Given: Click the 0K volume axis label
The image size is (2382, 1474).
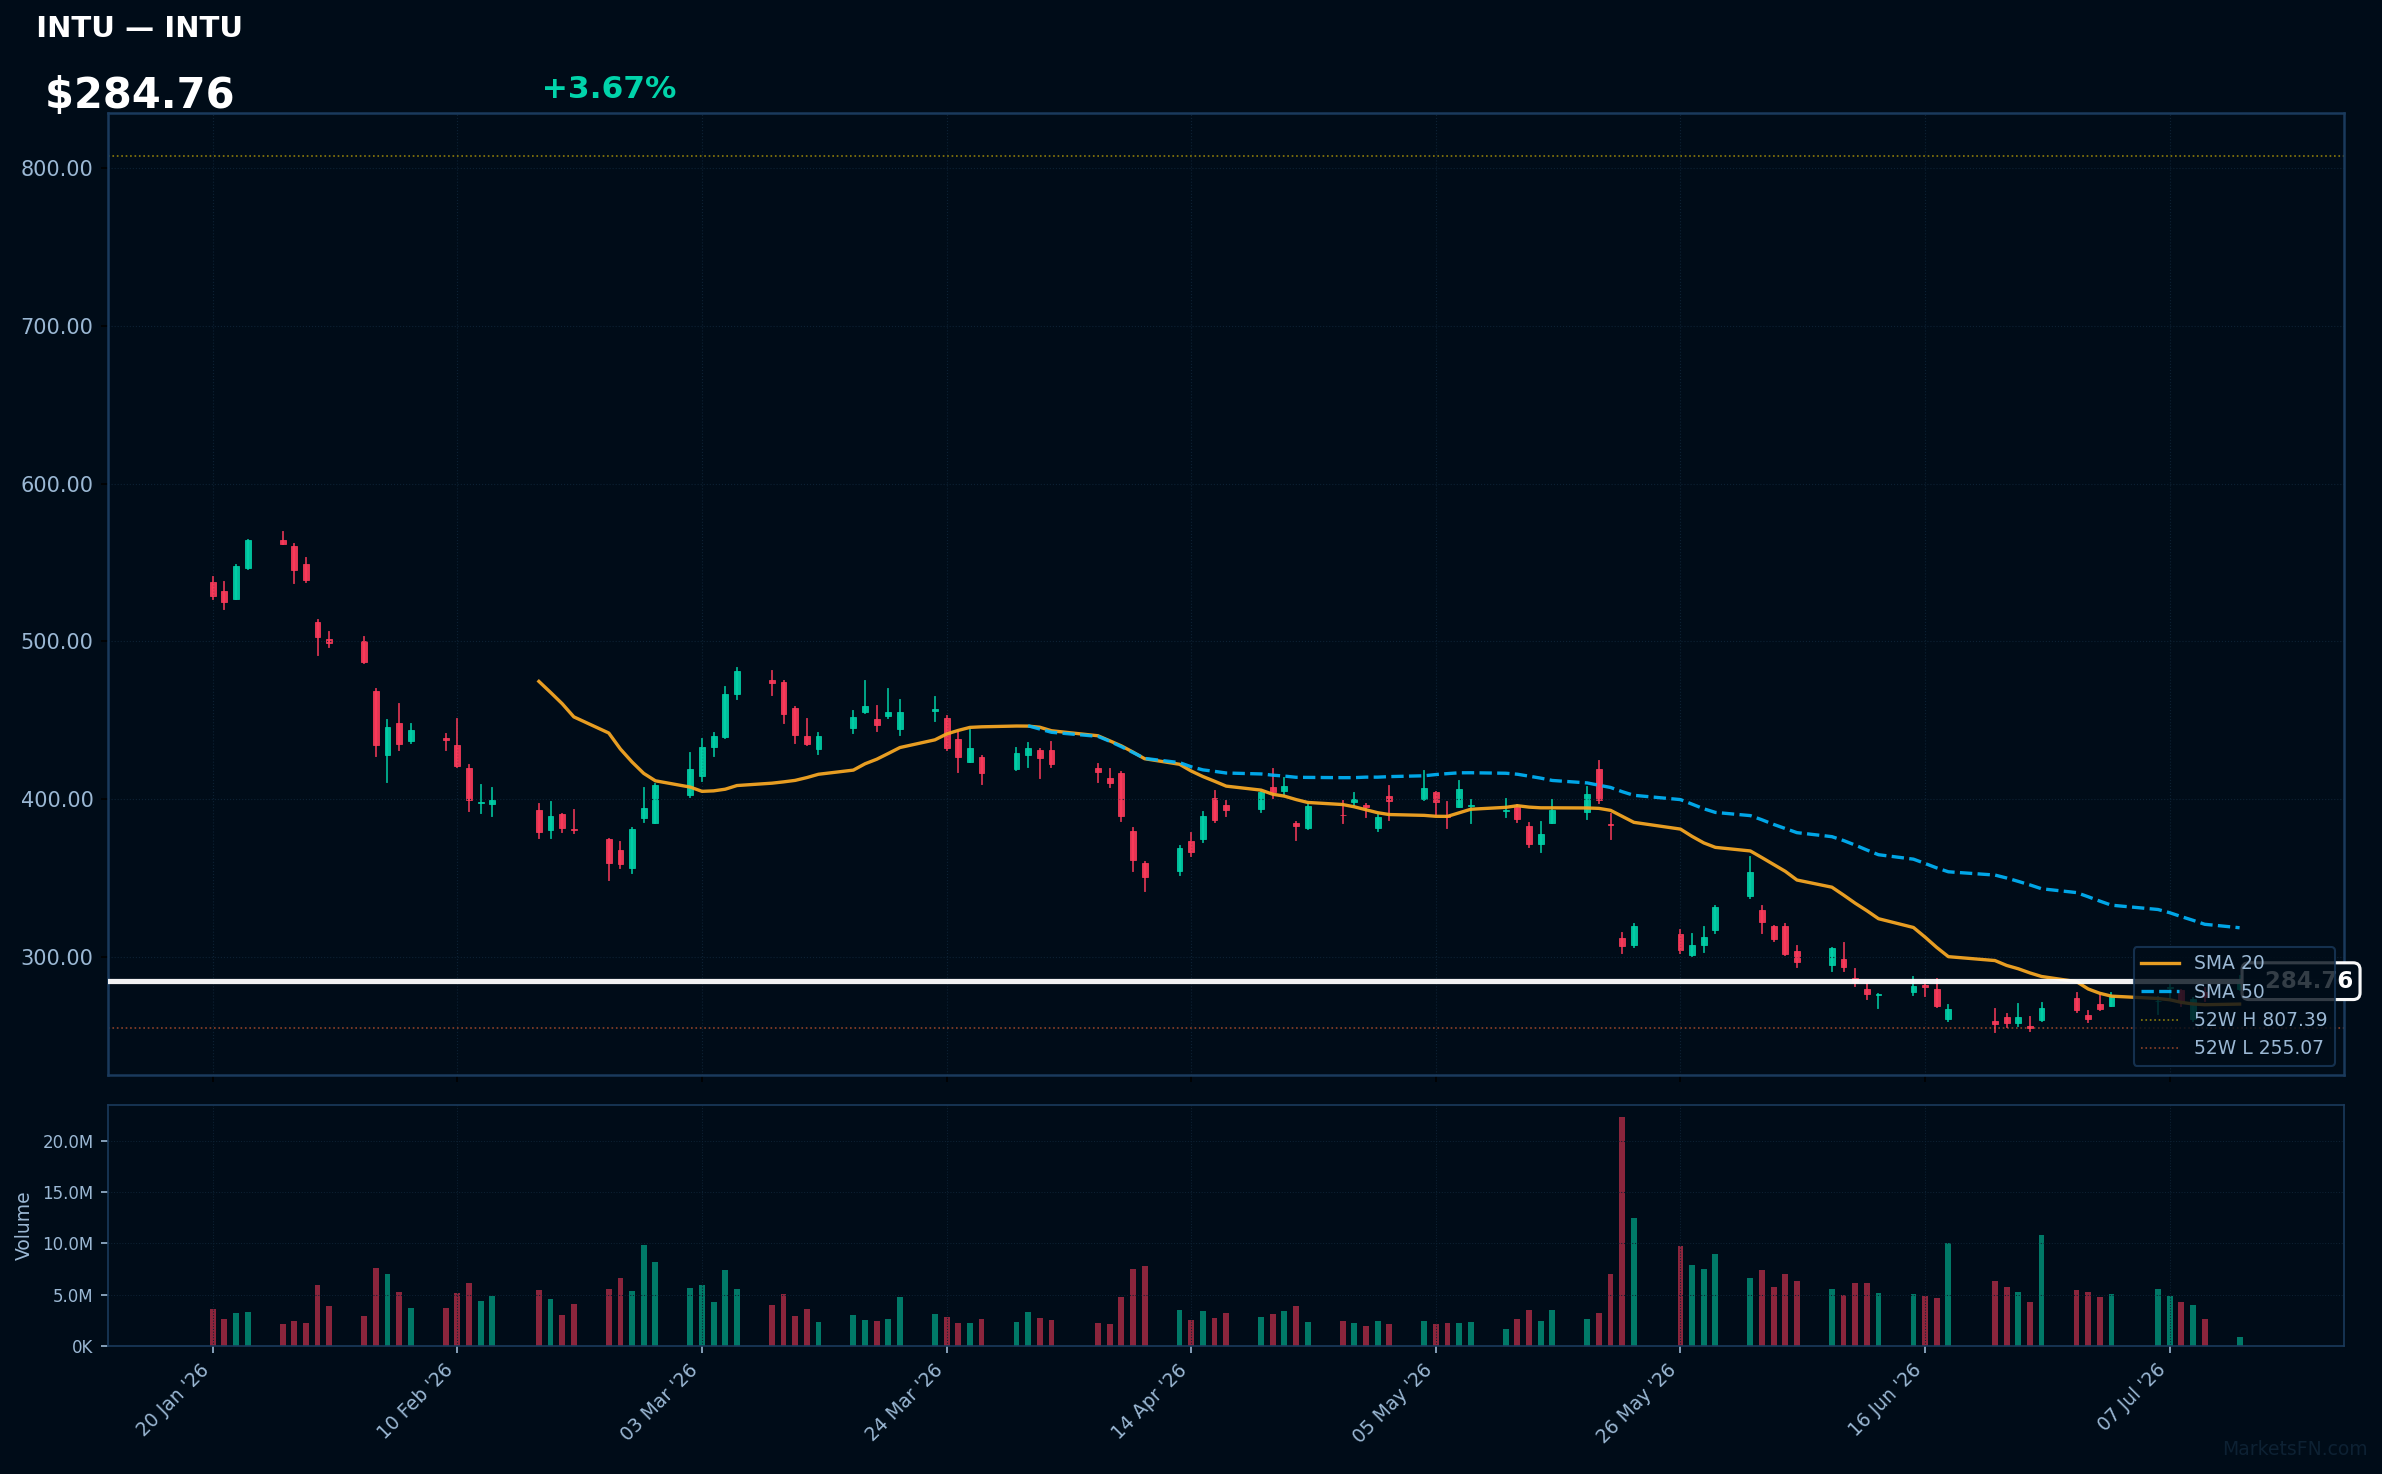Looking at the screenshot, I should pos(82,1347).
